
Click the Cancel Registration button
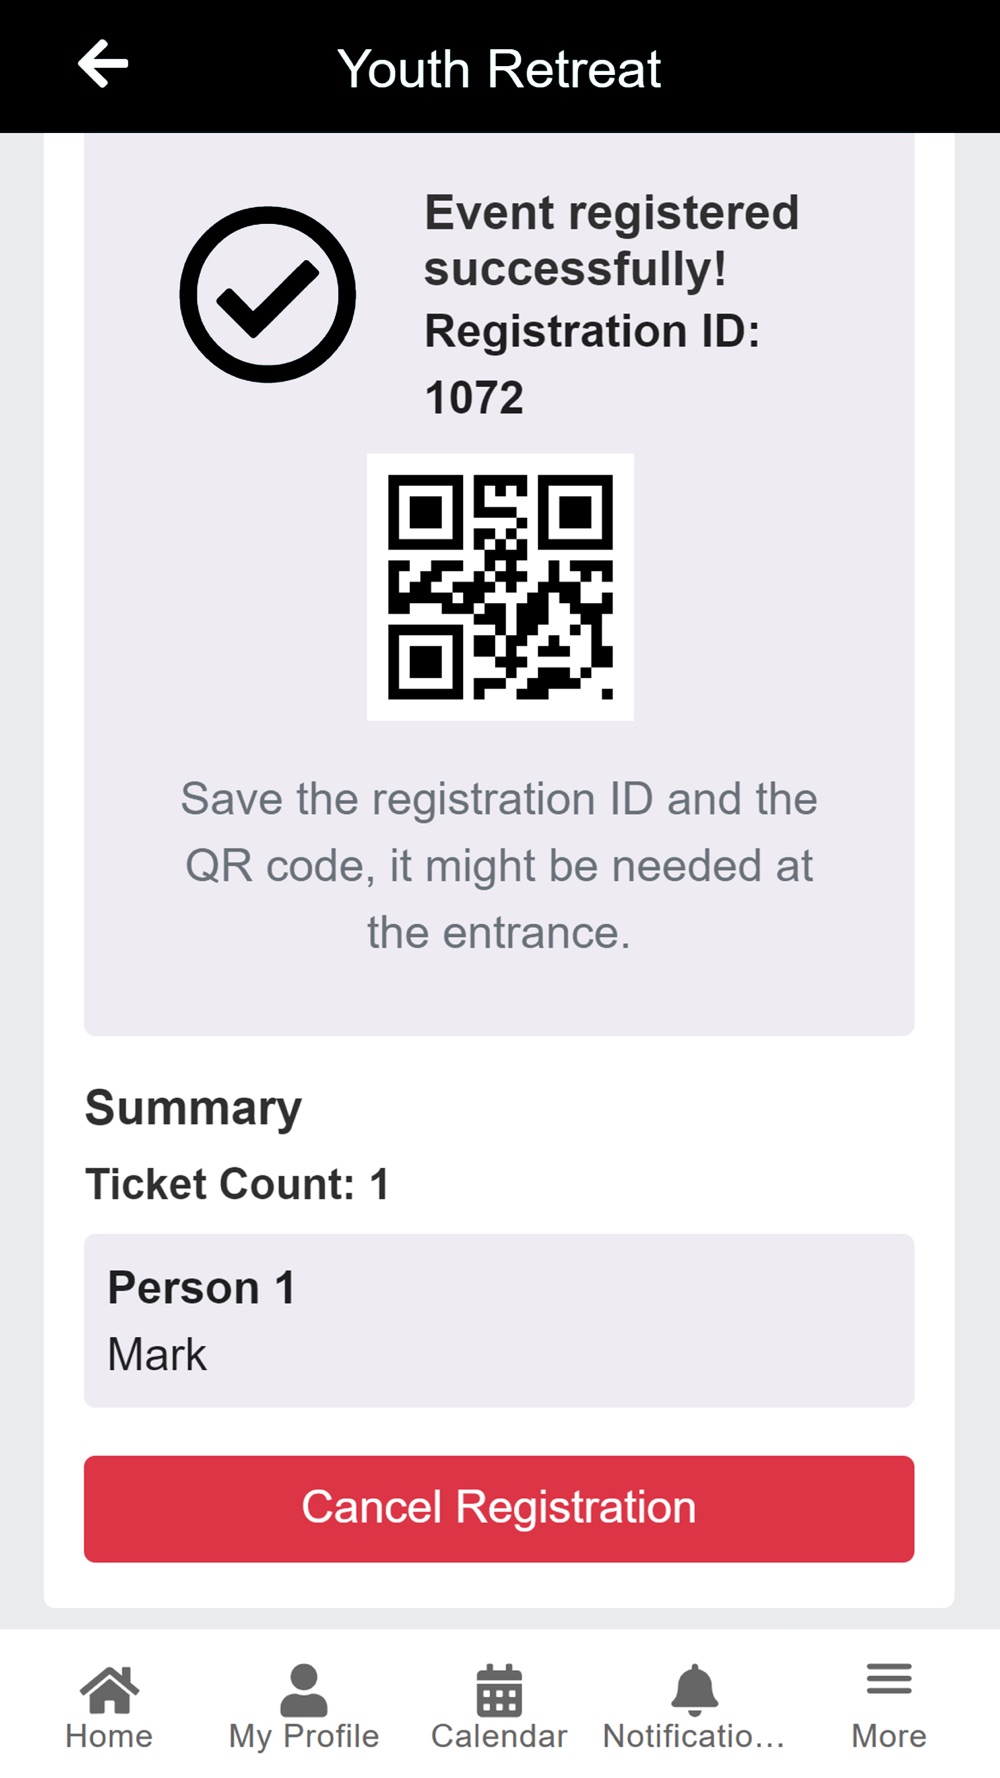[499, 1509]
